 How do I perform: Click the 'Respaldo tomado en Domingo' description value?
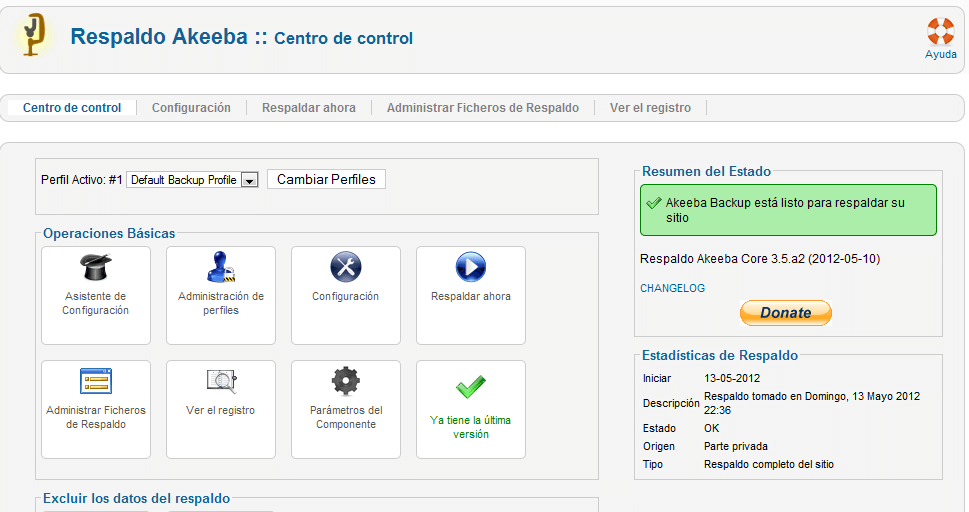(x=811, y=403)
